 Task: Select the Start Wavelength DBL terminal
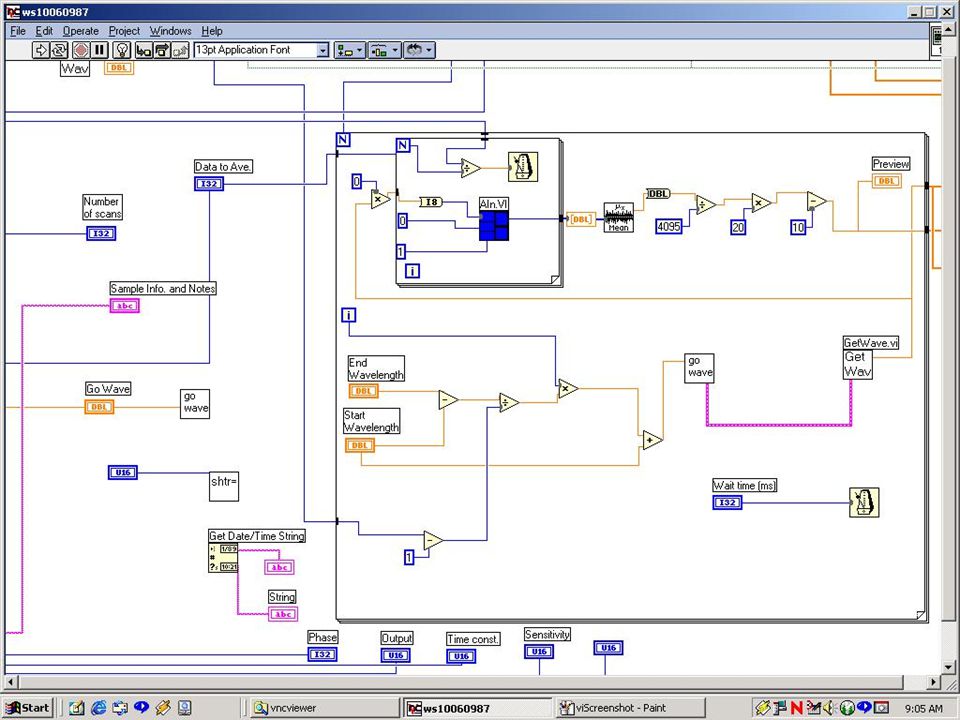(360, 445)
